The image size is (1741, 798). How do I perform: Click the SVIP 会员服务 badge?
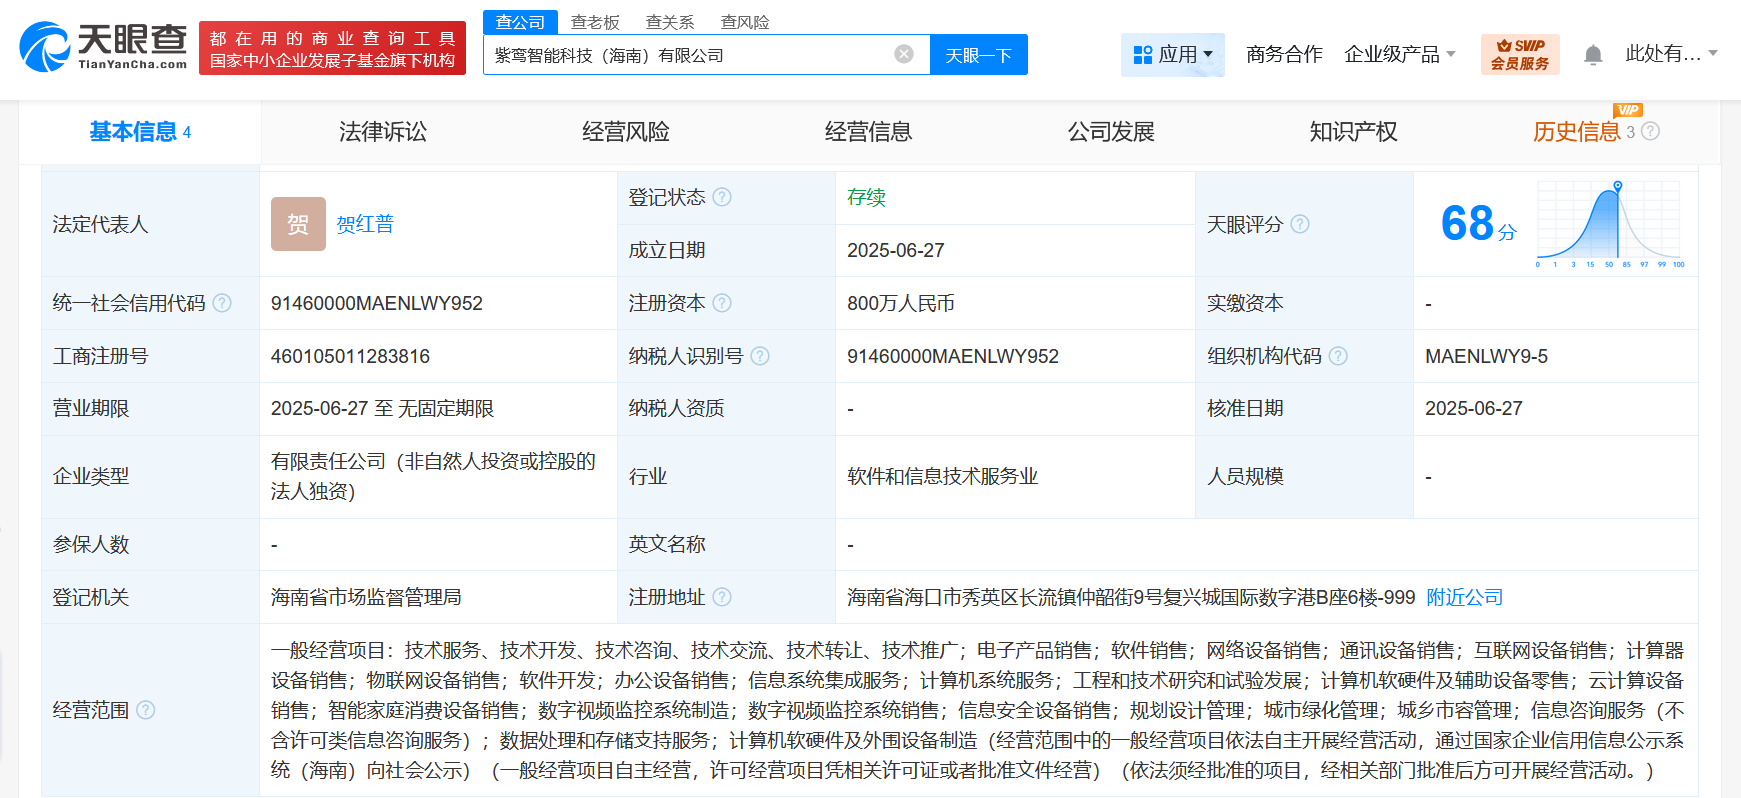tap(1519, 55)
